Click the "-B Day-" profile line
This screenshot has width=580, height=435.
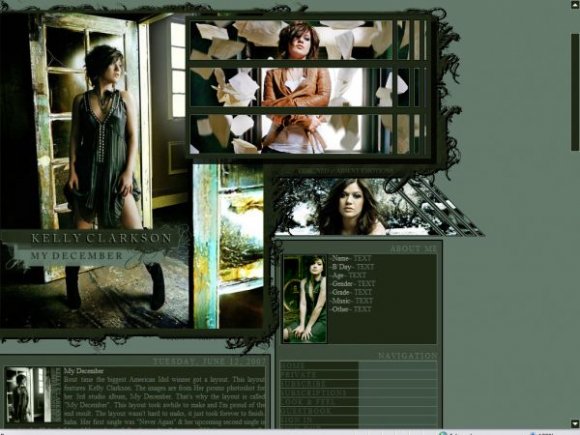click(x=352, y=267)
